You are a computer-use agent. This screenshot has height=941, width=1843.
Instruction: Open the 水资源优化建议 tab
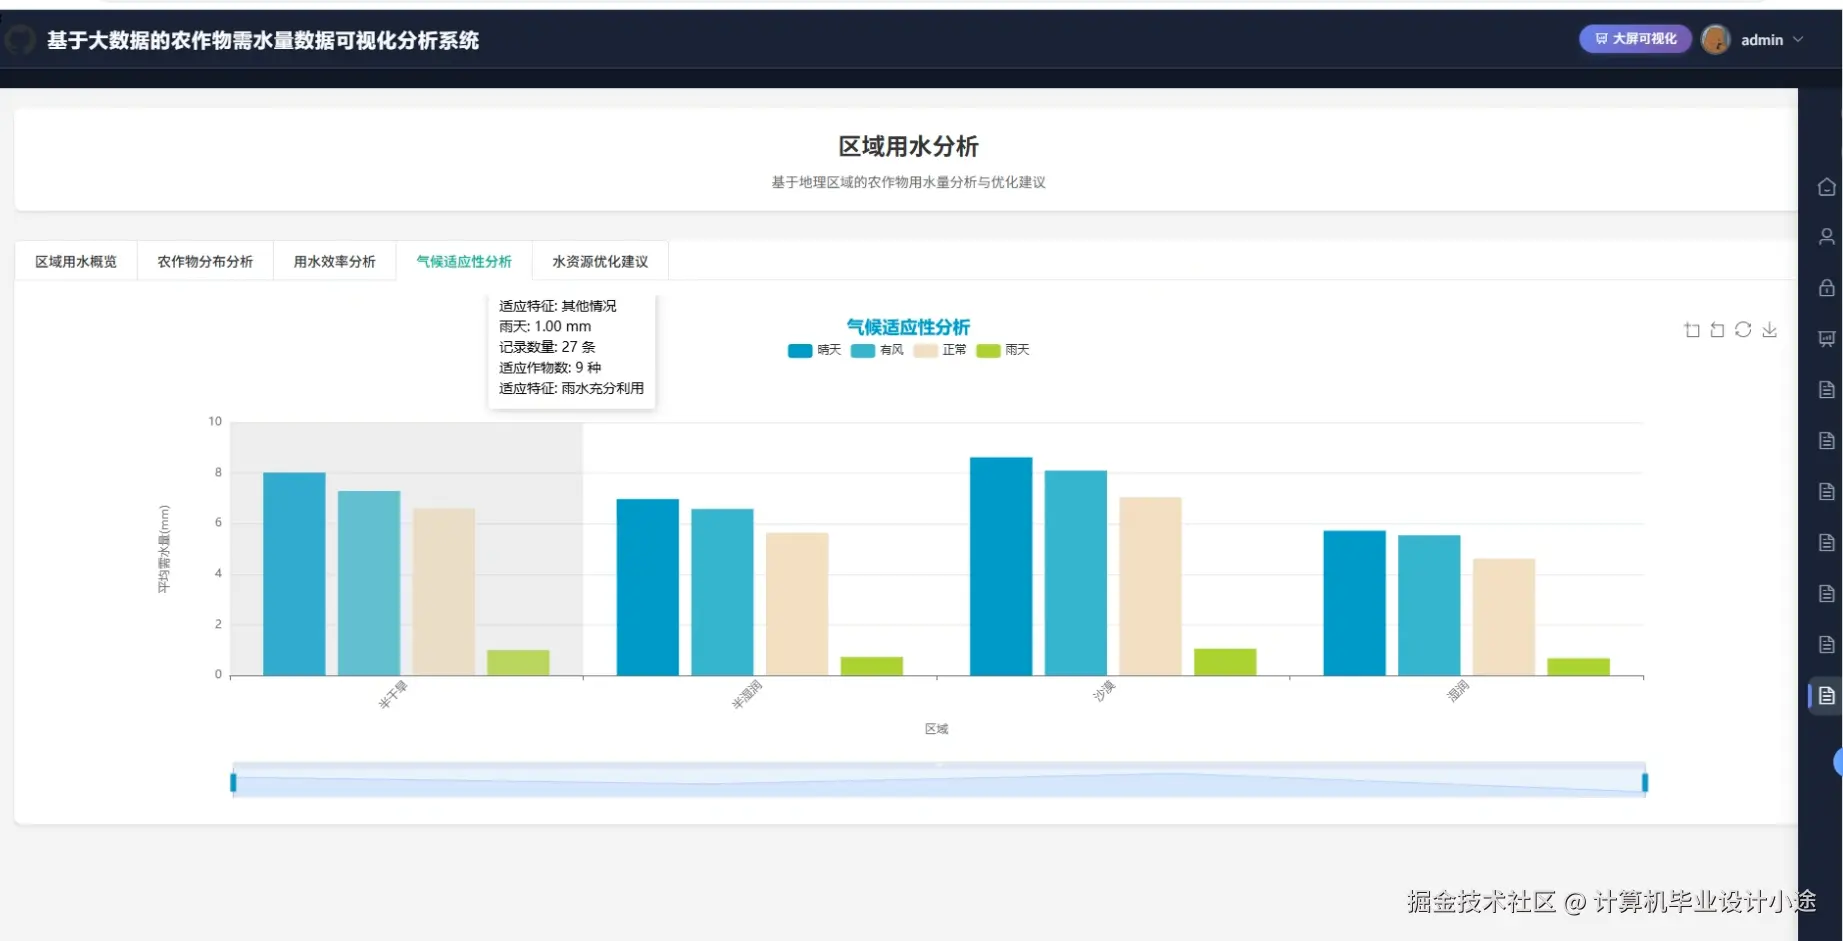click(x=600, y=262)
